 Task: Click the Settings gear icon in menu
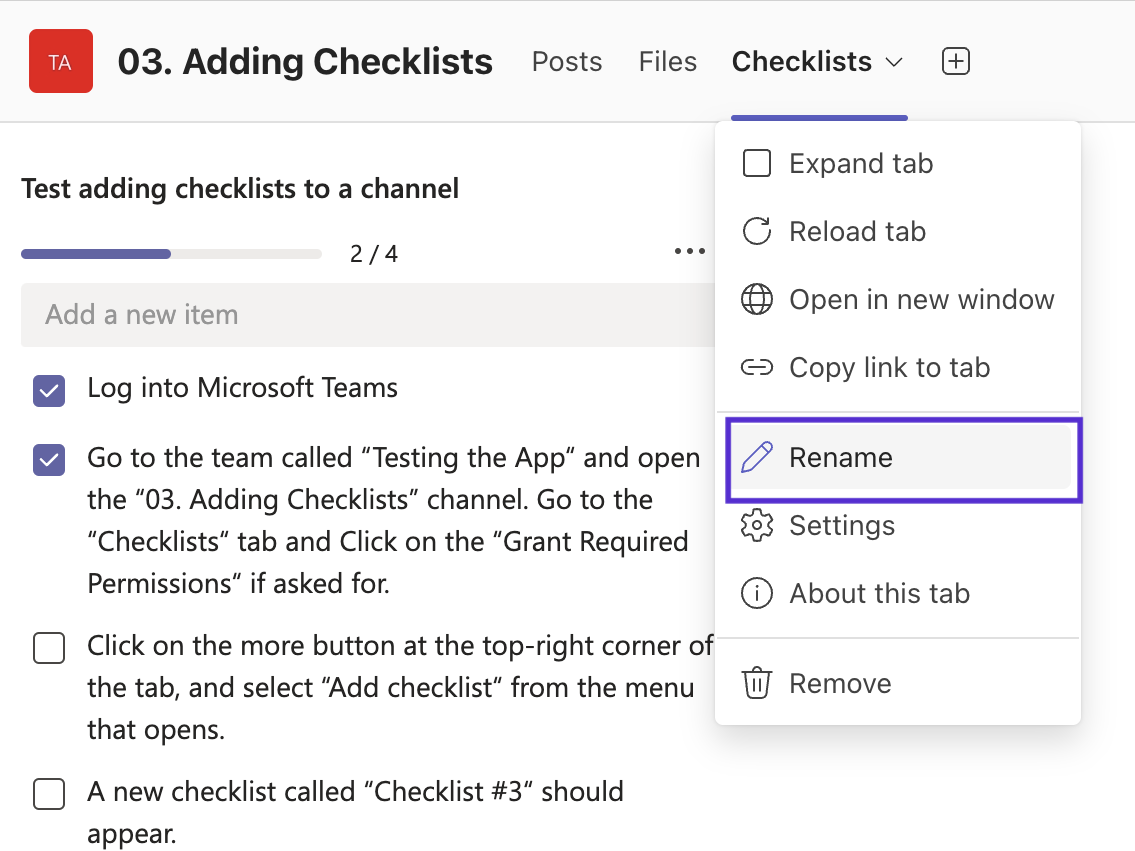(757, 526)
